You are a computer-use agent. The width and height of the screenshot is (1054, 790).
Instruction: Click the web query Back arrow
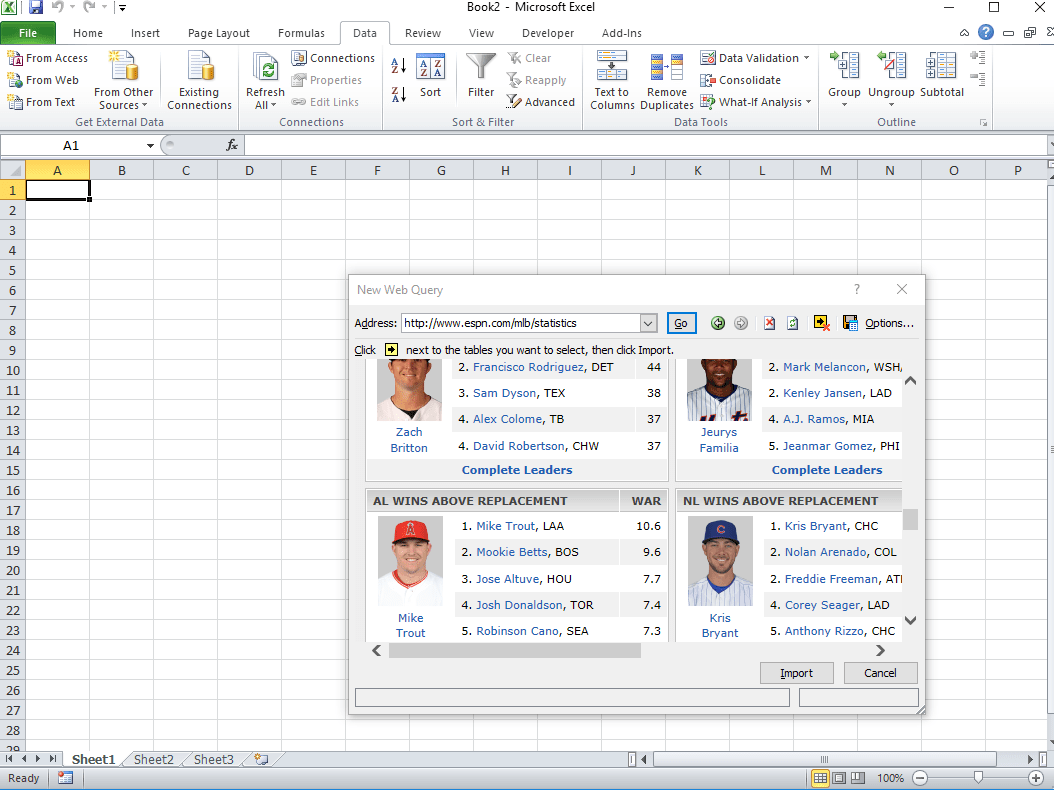[718, 323]
